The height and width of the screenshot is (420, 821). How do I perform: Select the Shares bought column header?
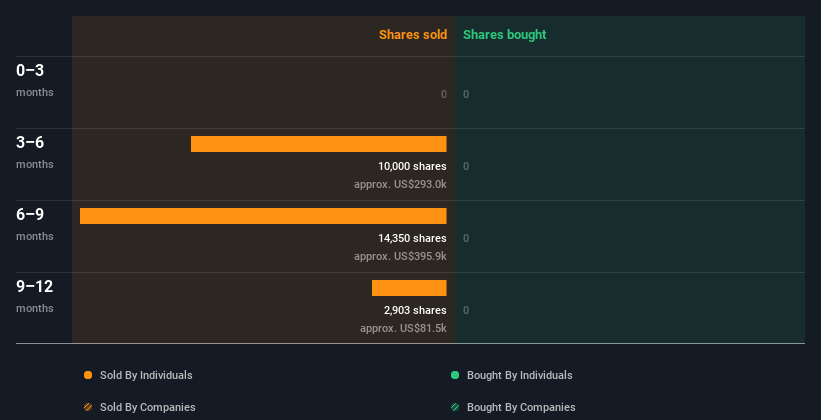pyautogui.click(x=504, y=35)
